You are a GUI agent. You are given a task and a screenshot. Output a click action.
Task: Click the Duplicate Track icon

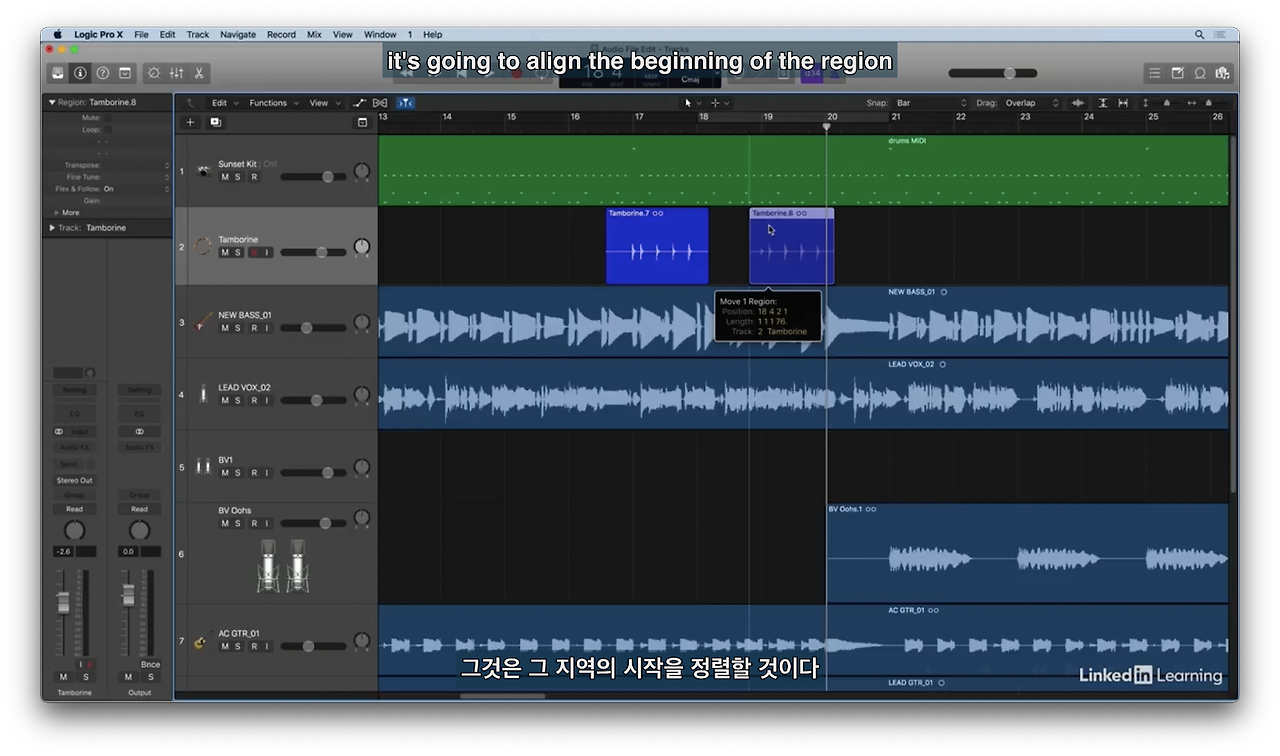pos(215,122)
